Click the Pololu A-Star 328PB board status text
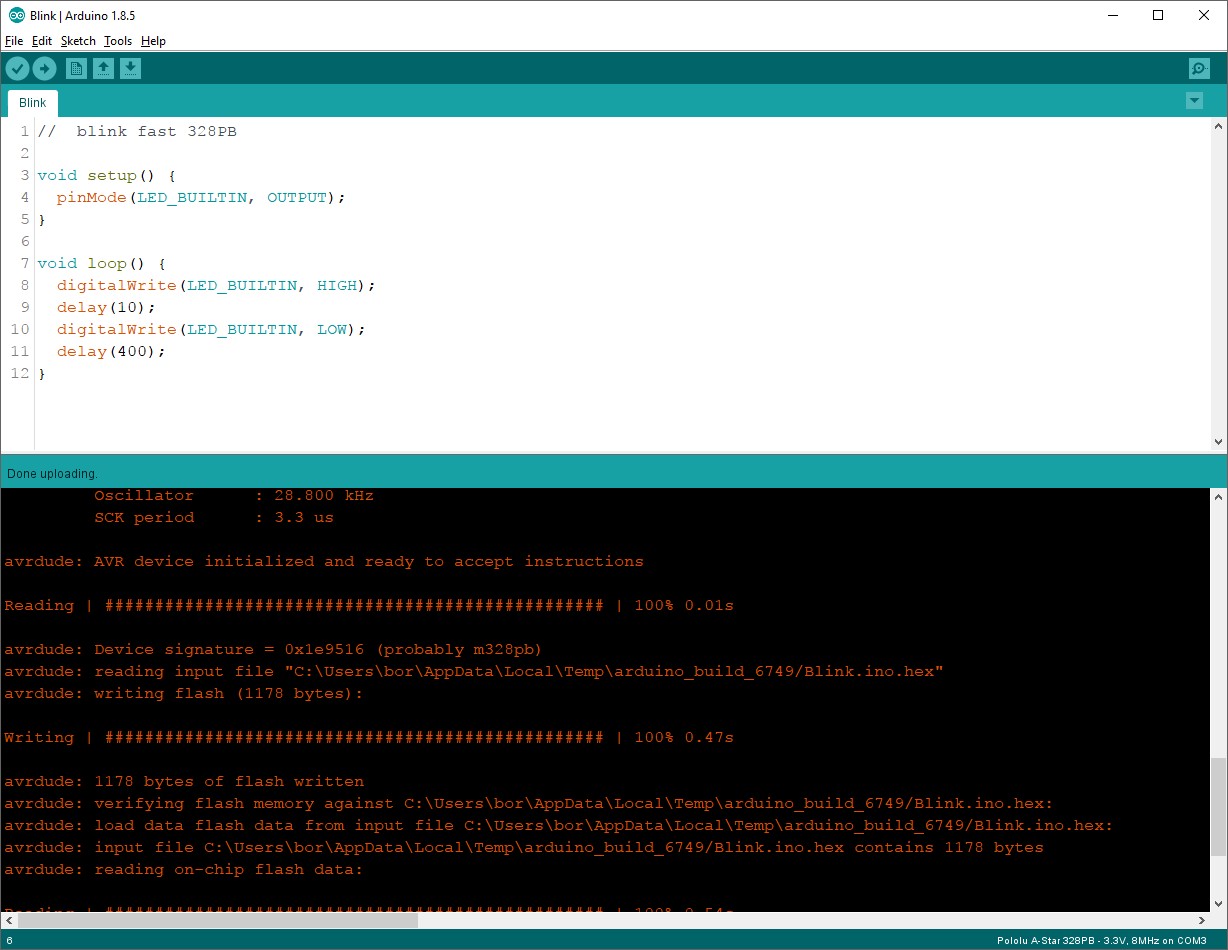The width and height of the screenshot is (1228, 950). pyautogui.click(x=1102, y=941)
